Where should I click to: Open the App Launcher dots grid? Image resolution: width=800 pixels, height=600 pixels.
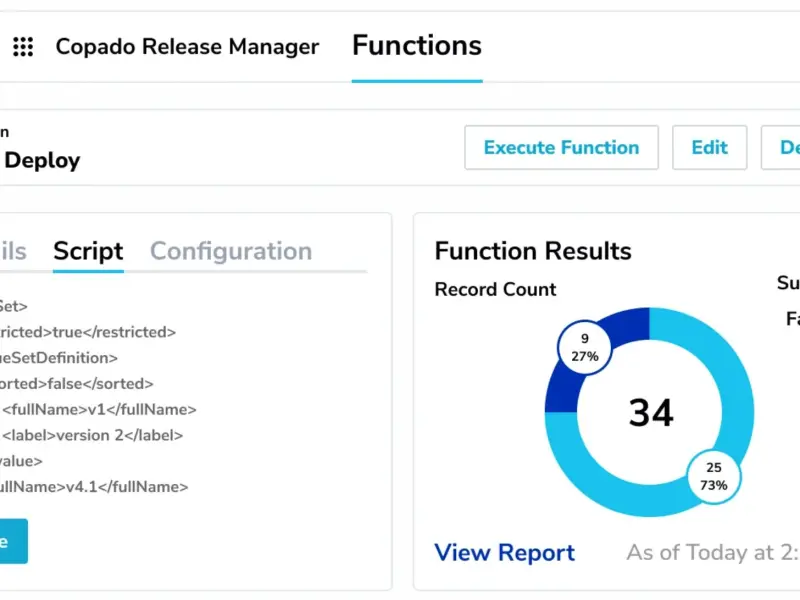(23, 46)
